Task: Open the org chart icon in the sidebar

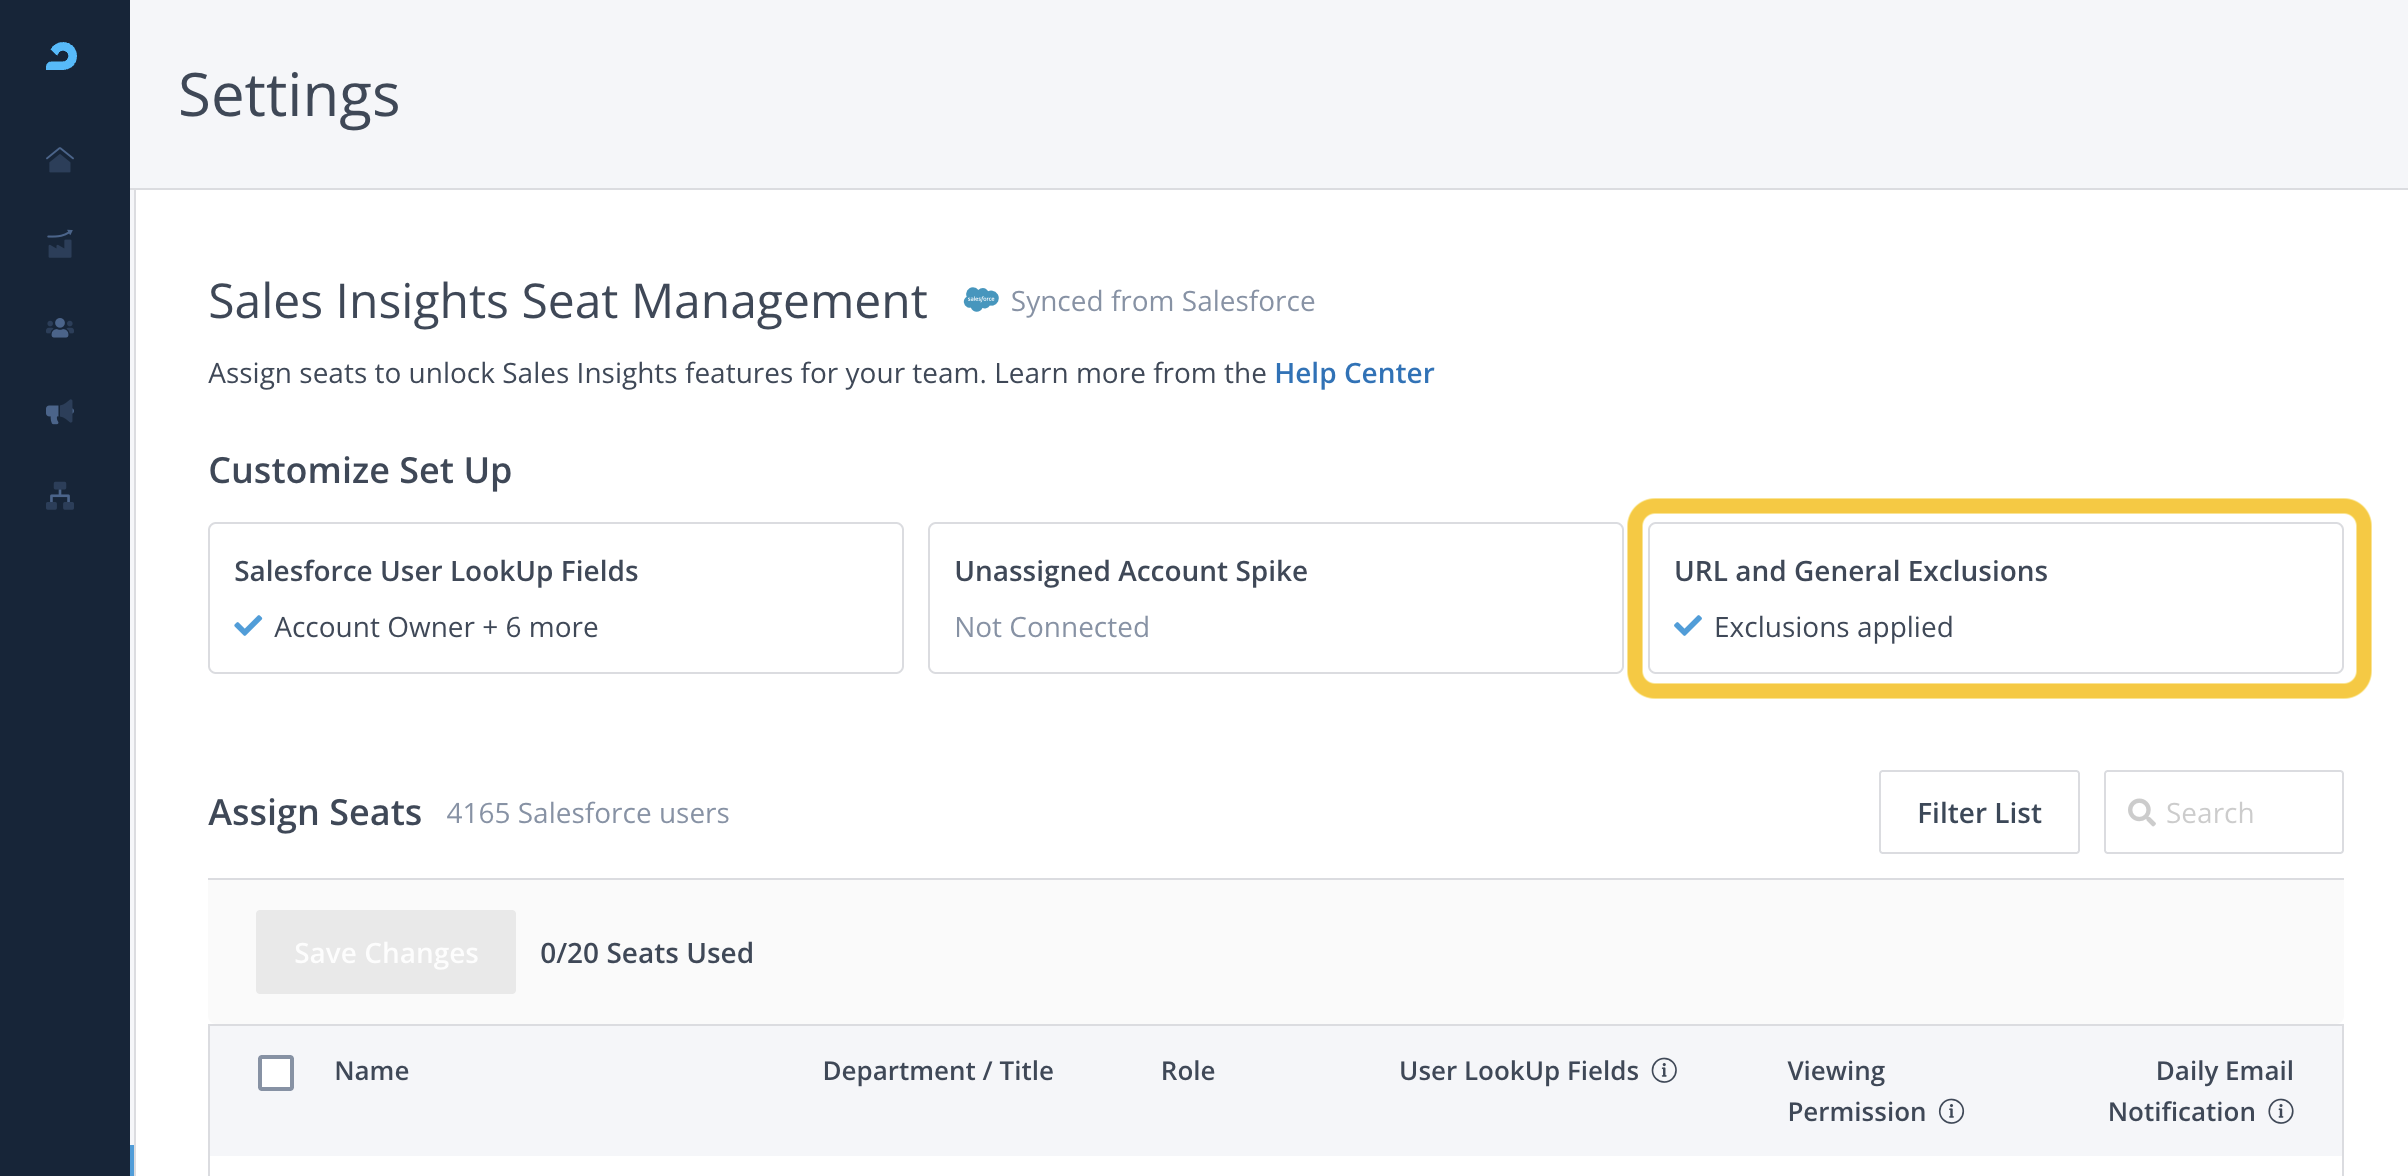Action: click(60, 496)
